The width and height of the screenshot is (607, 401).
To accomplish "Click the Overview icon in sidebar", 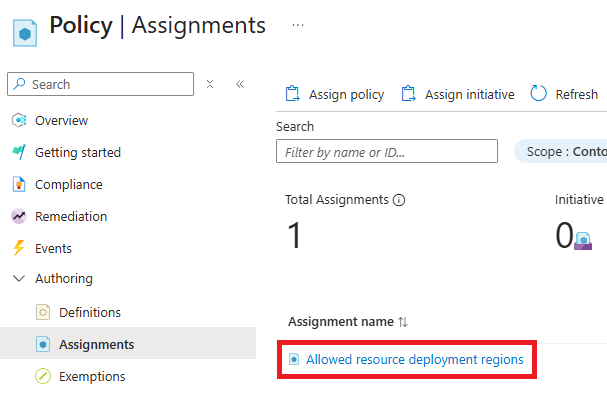I will [x=19, y=121].
